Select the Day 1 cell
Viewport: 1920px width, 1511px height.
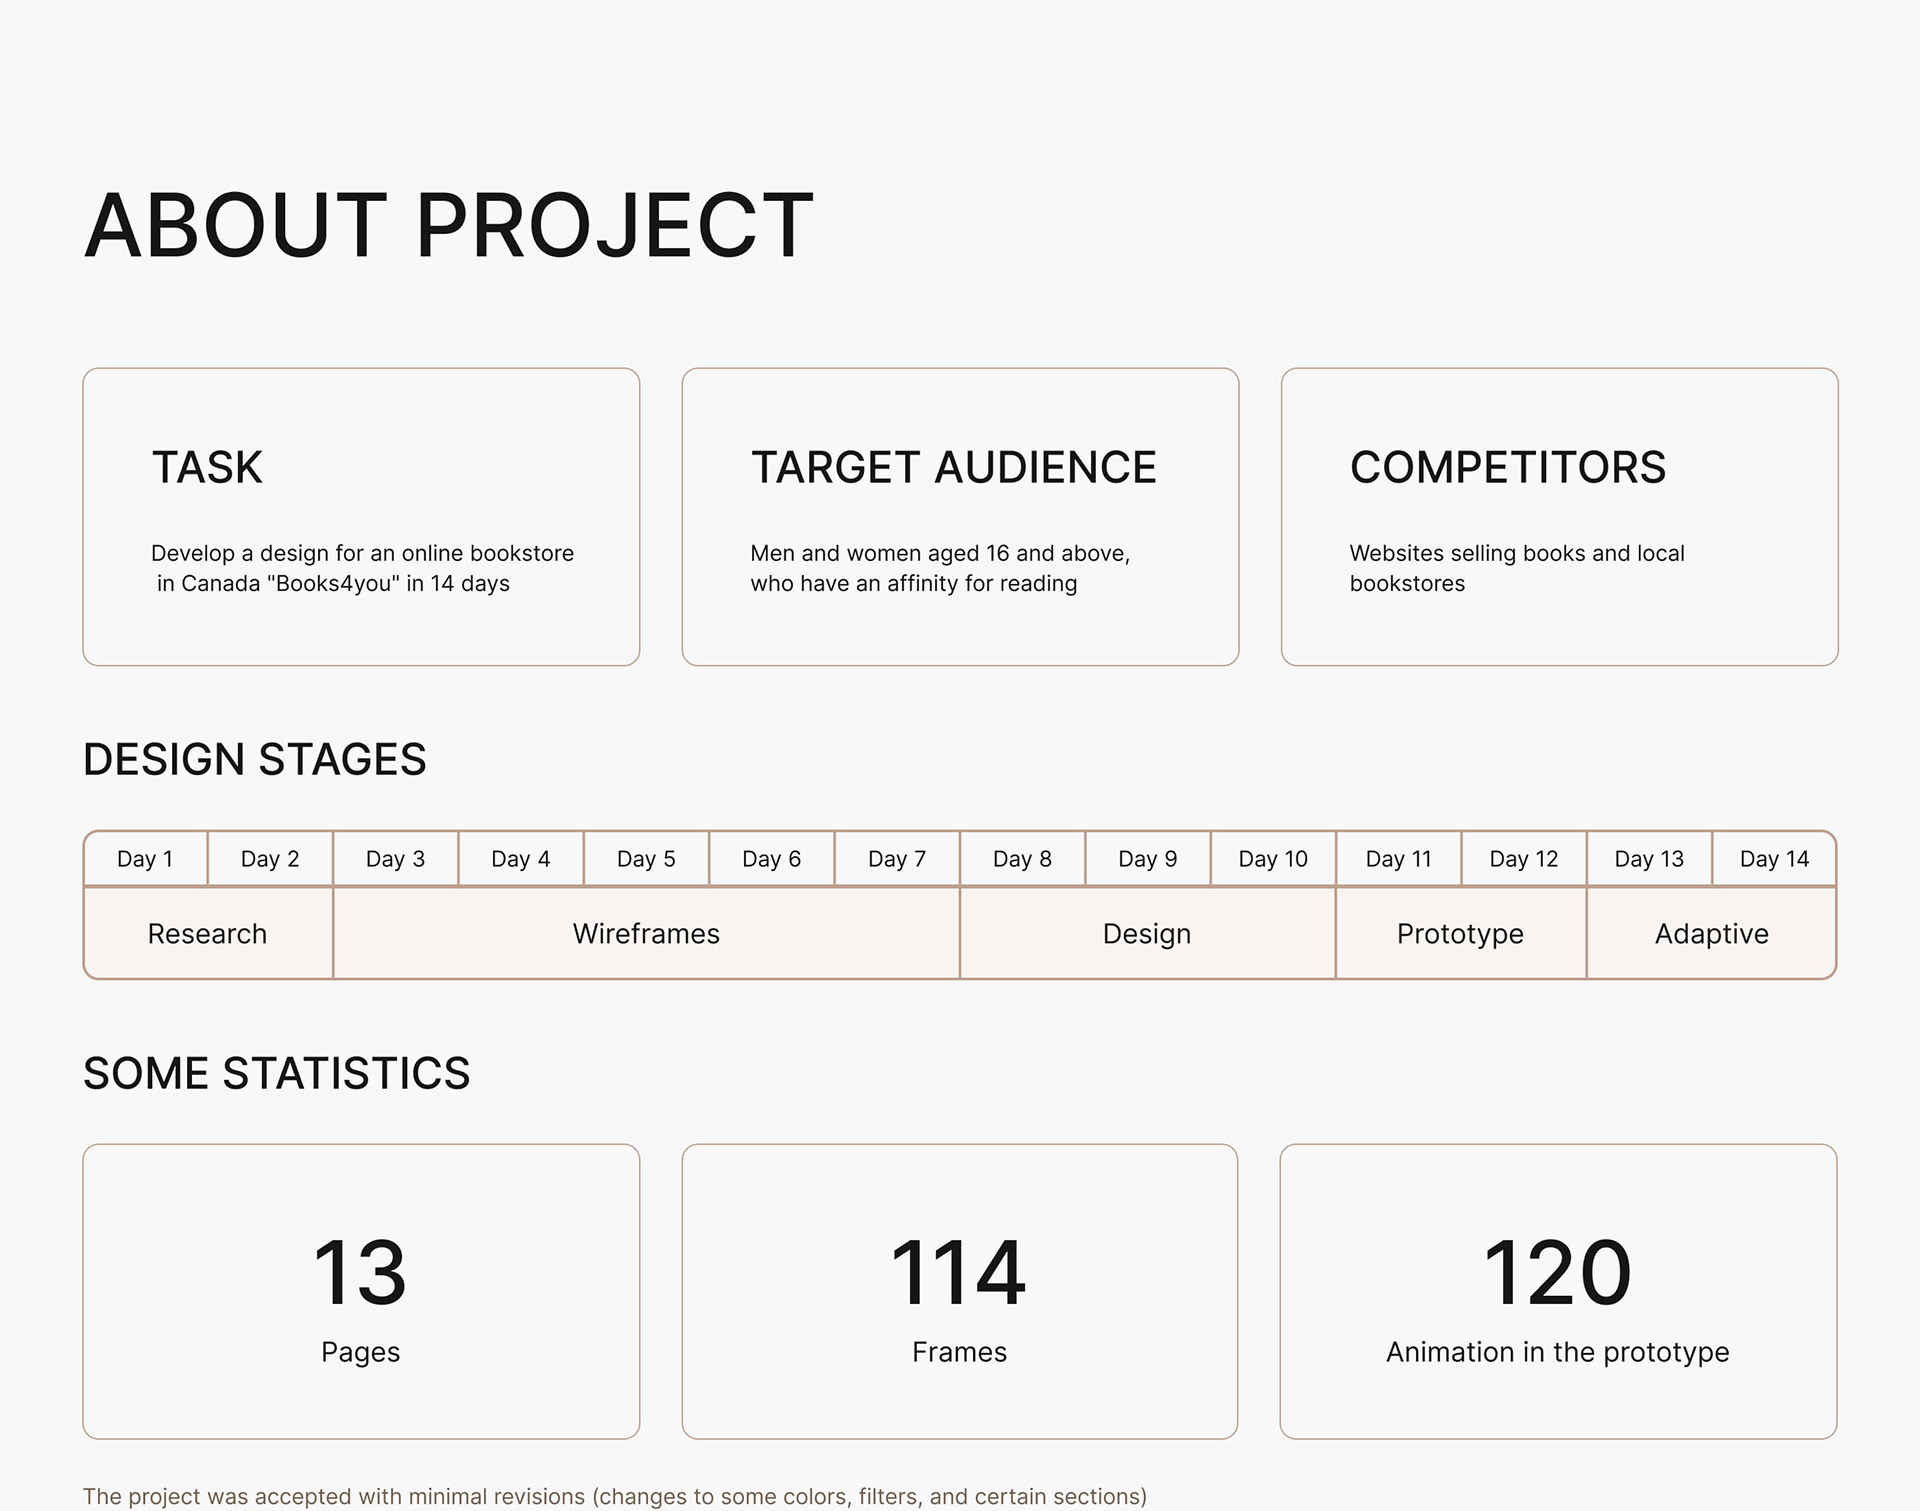tap(145, 859)
